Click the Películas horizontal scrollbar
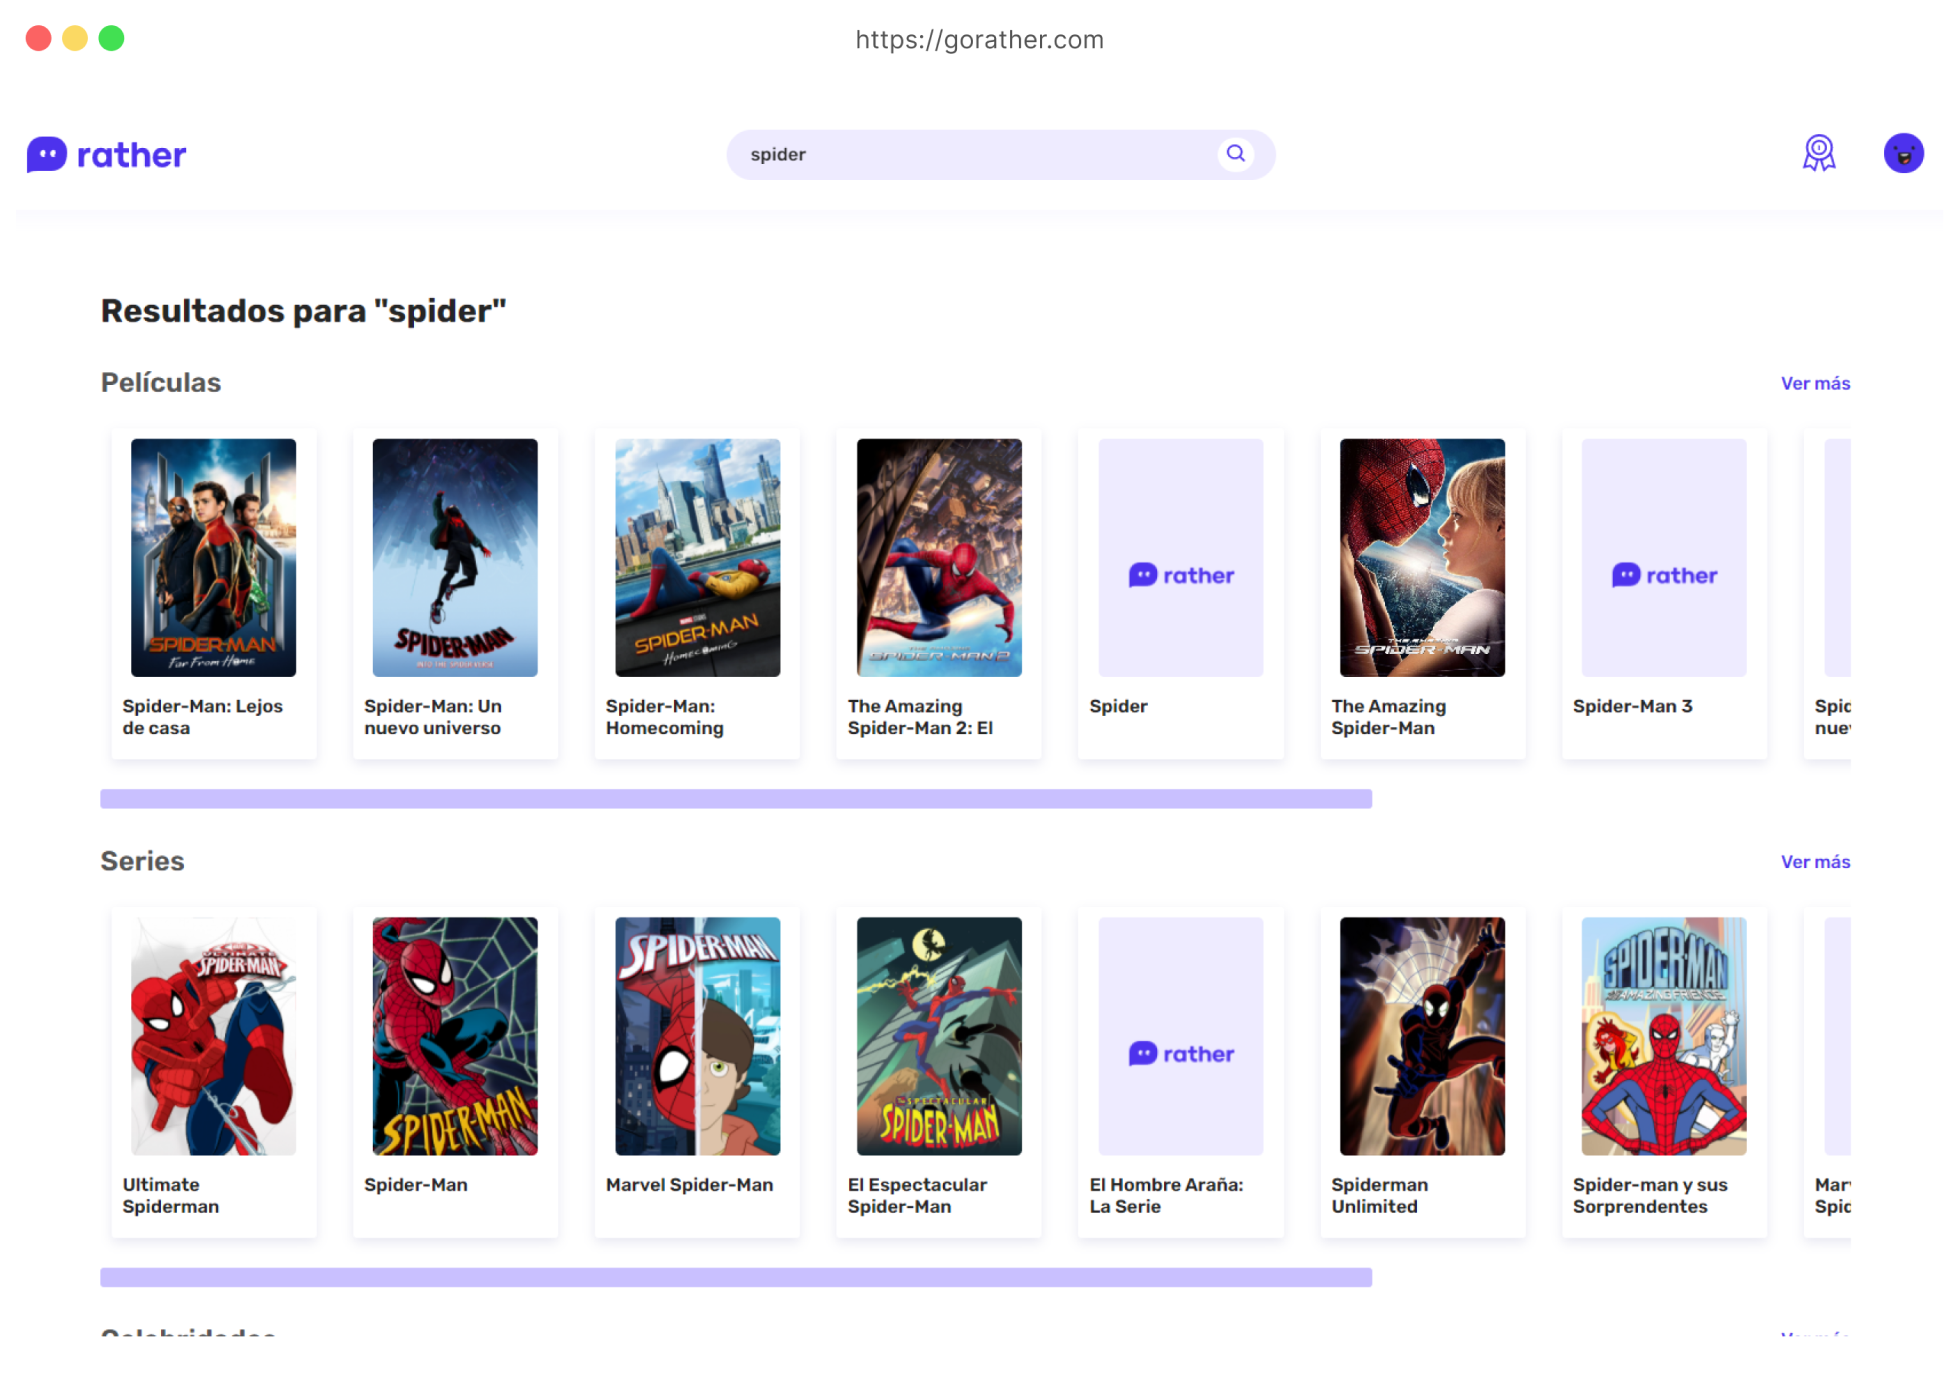Viewport: 1960px width, 1400px height. tap(736, 799)
